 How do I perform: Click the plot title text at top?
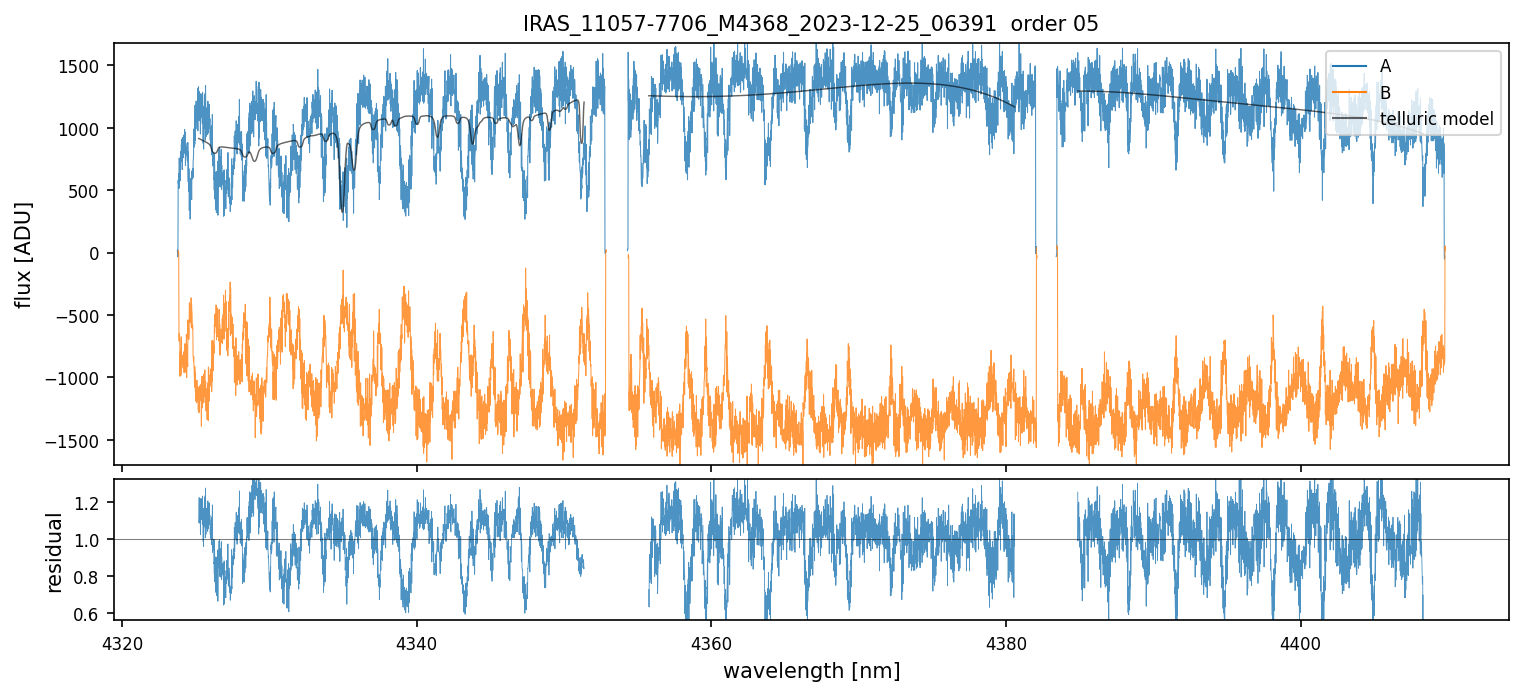[x=810, y=24]
